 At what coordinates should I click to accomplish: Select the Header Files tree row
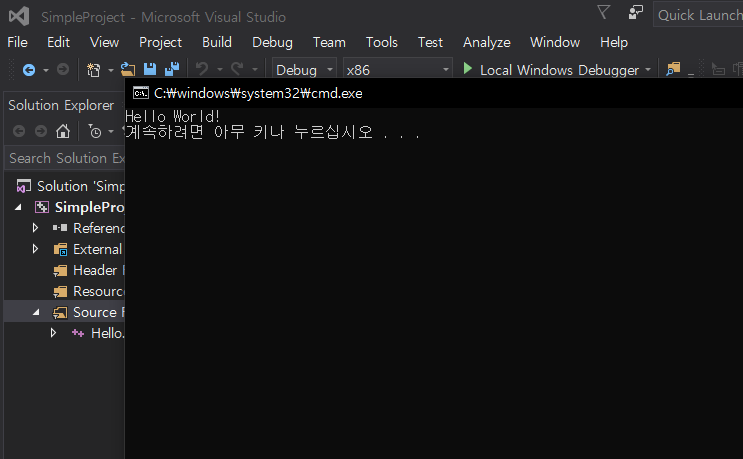pos(64,270)
